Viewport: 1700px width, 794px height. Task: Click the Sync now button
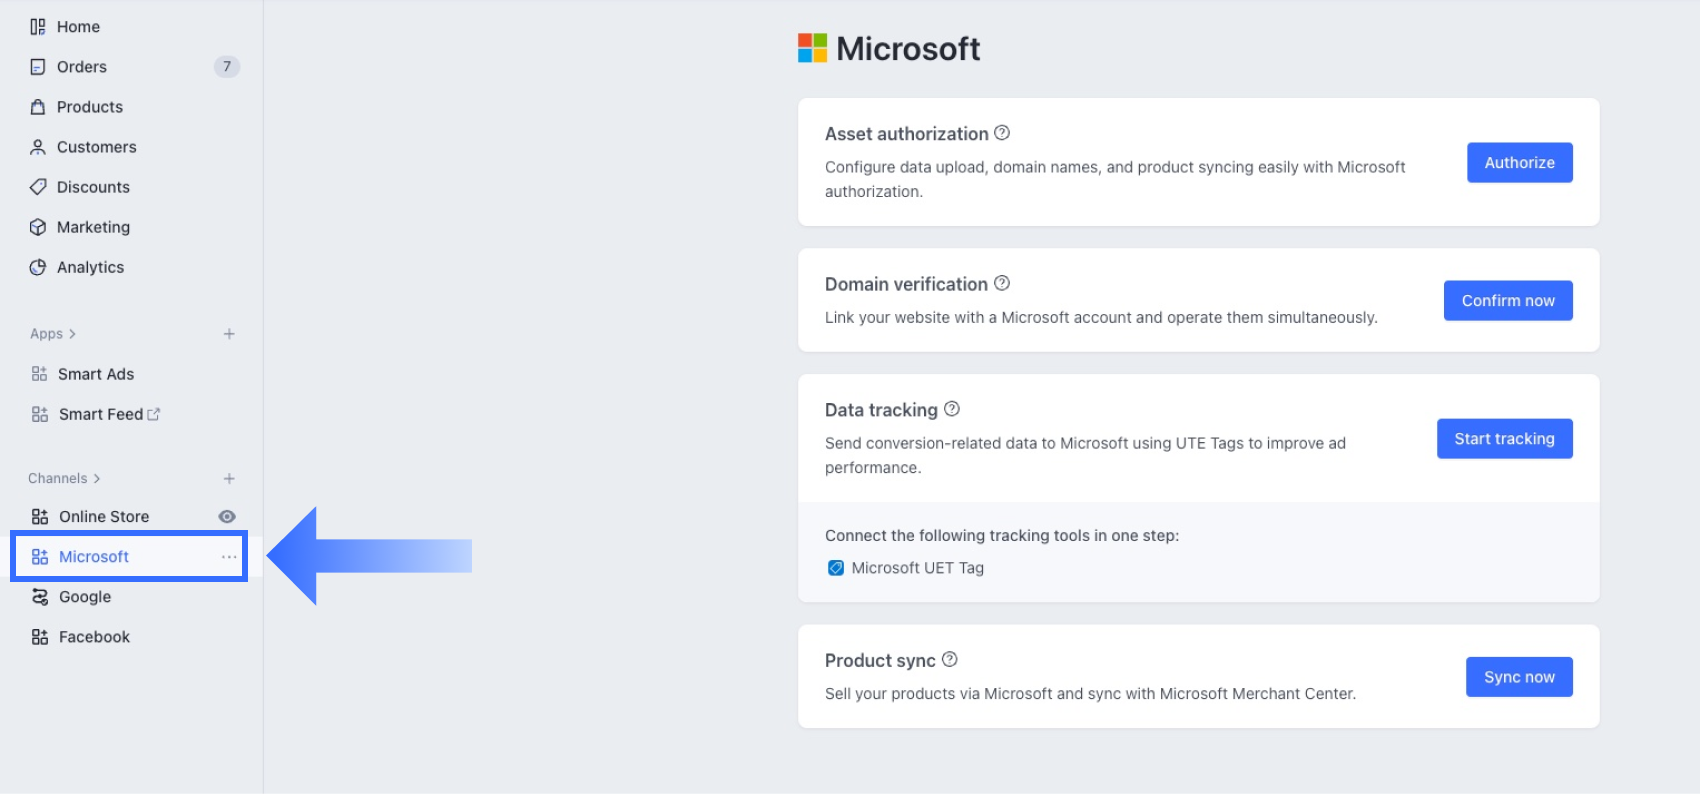tap(1519, 677)
